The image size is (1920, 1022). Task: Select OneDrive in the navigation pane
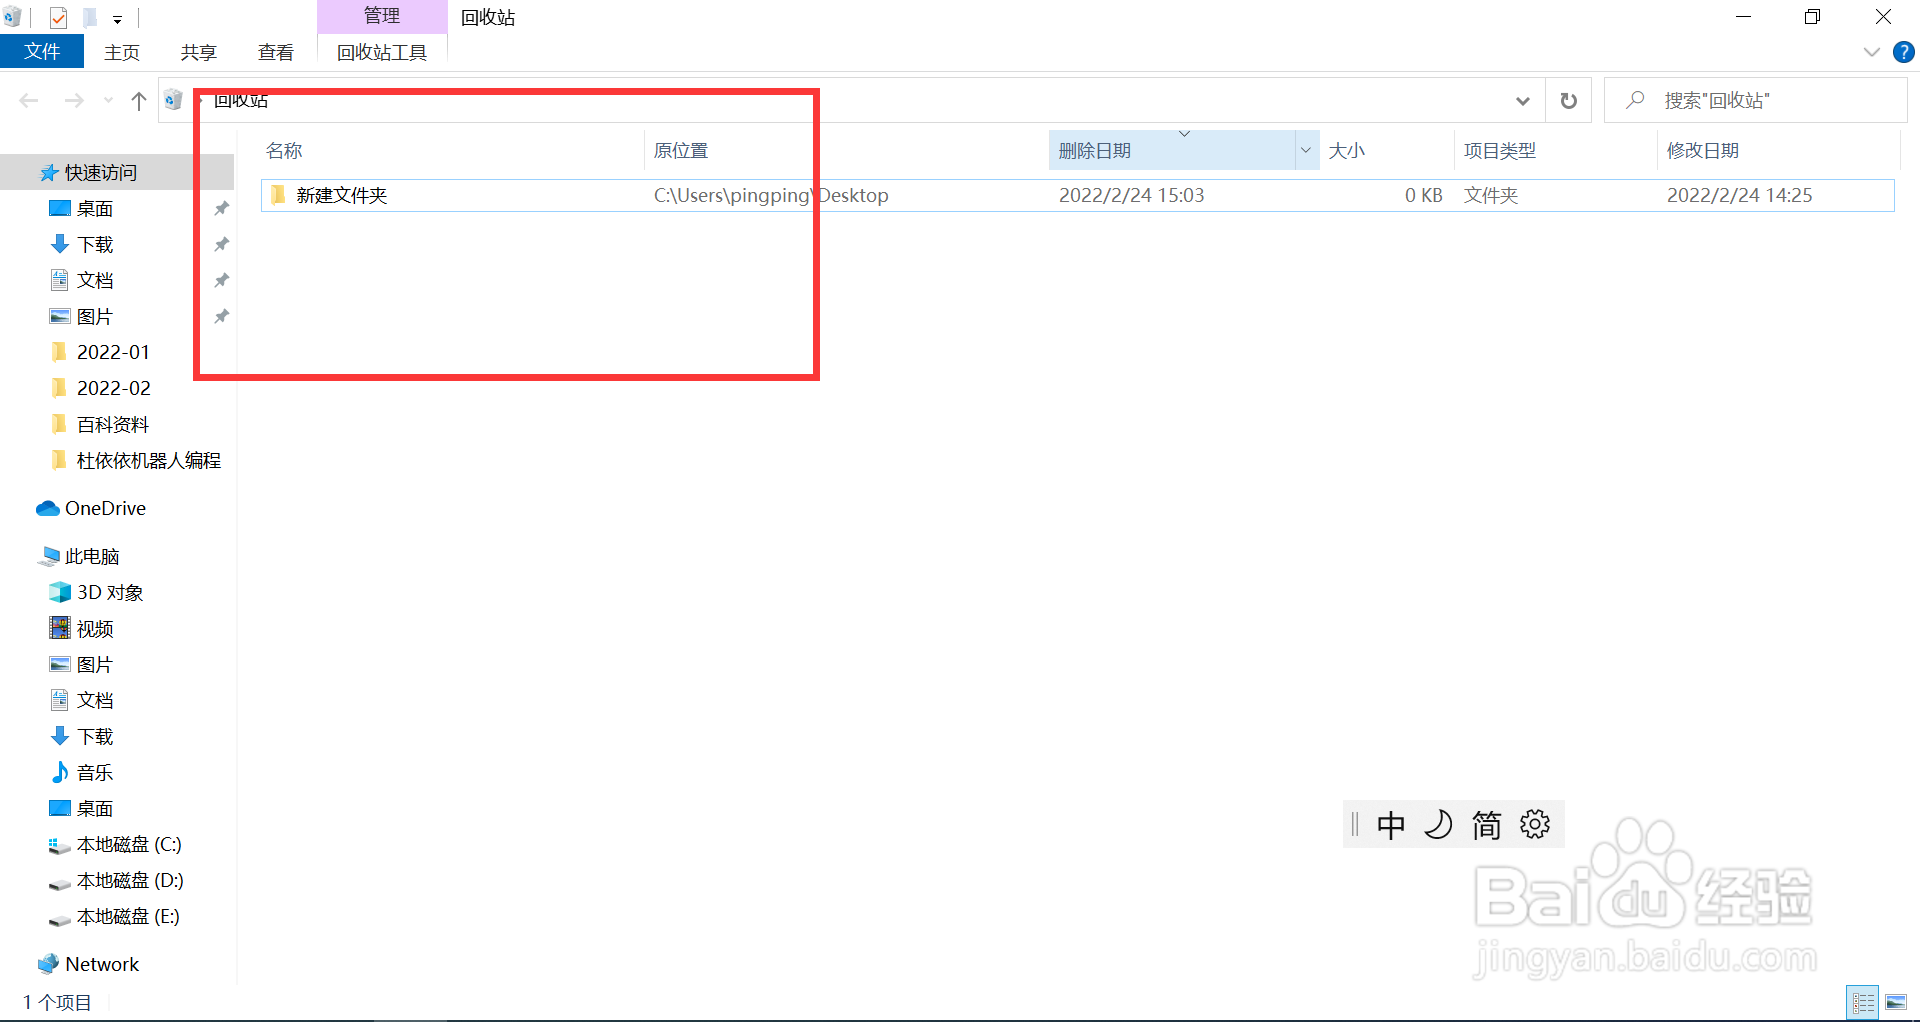pyautogui.click(x=105, y=508)
